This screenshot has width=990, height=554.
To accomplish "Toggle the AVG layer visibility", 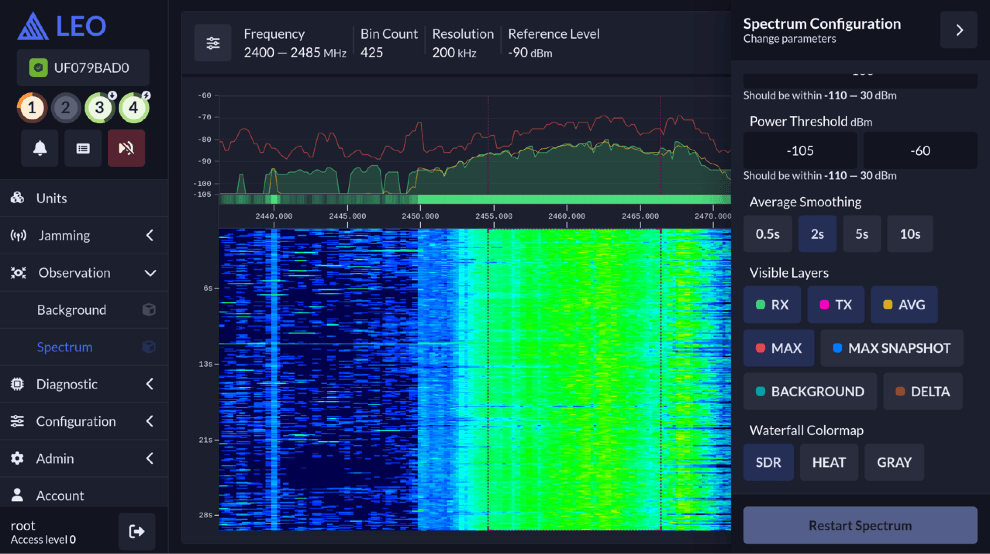I will point(904,304).
